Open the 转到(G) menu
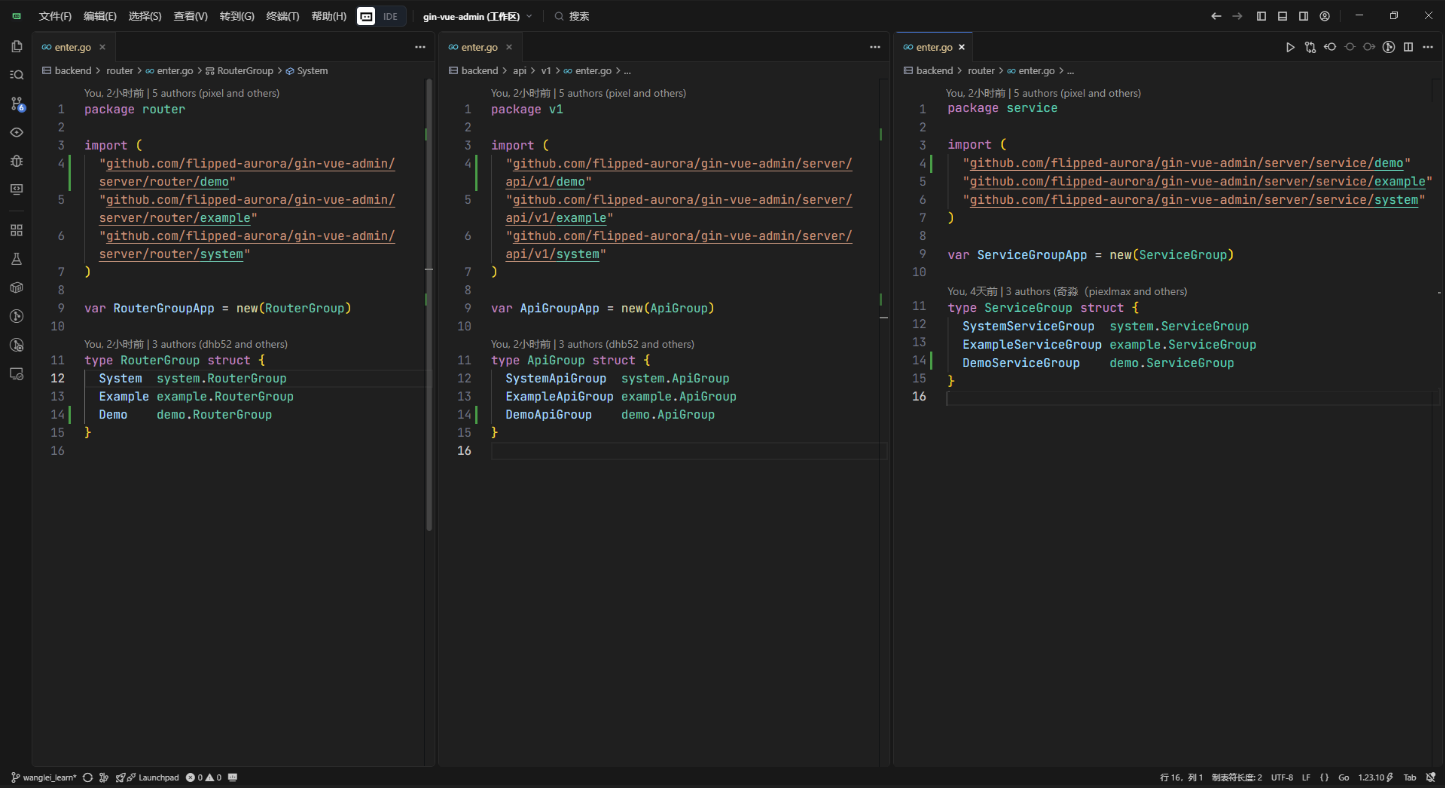The width and height of the screenshot is (1445, 788). click(x=237, y=16)
